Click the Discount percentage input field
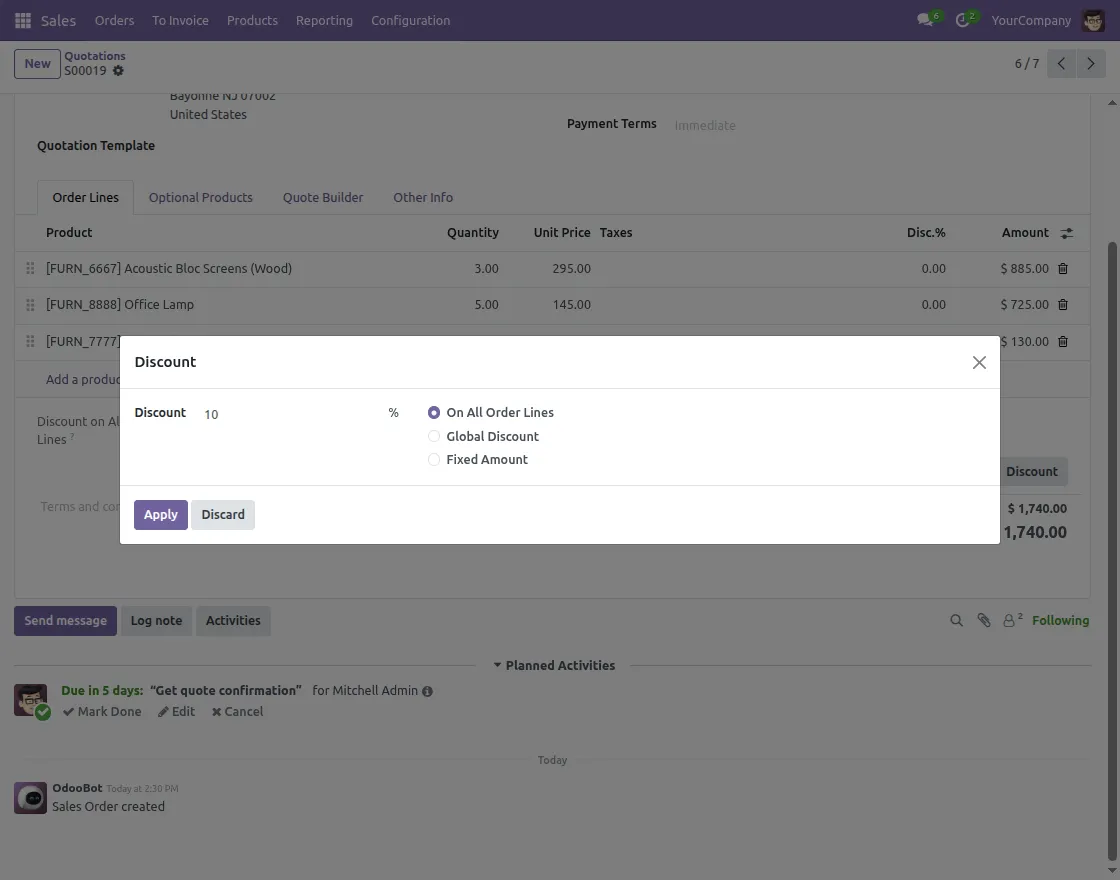Image resolution: width=1120 pixels, height=880 pixels. tap(290, 414)
